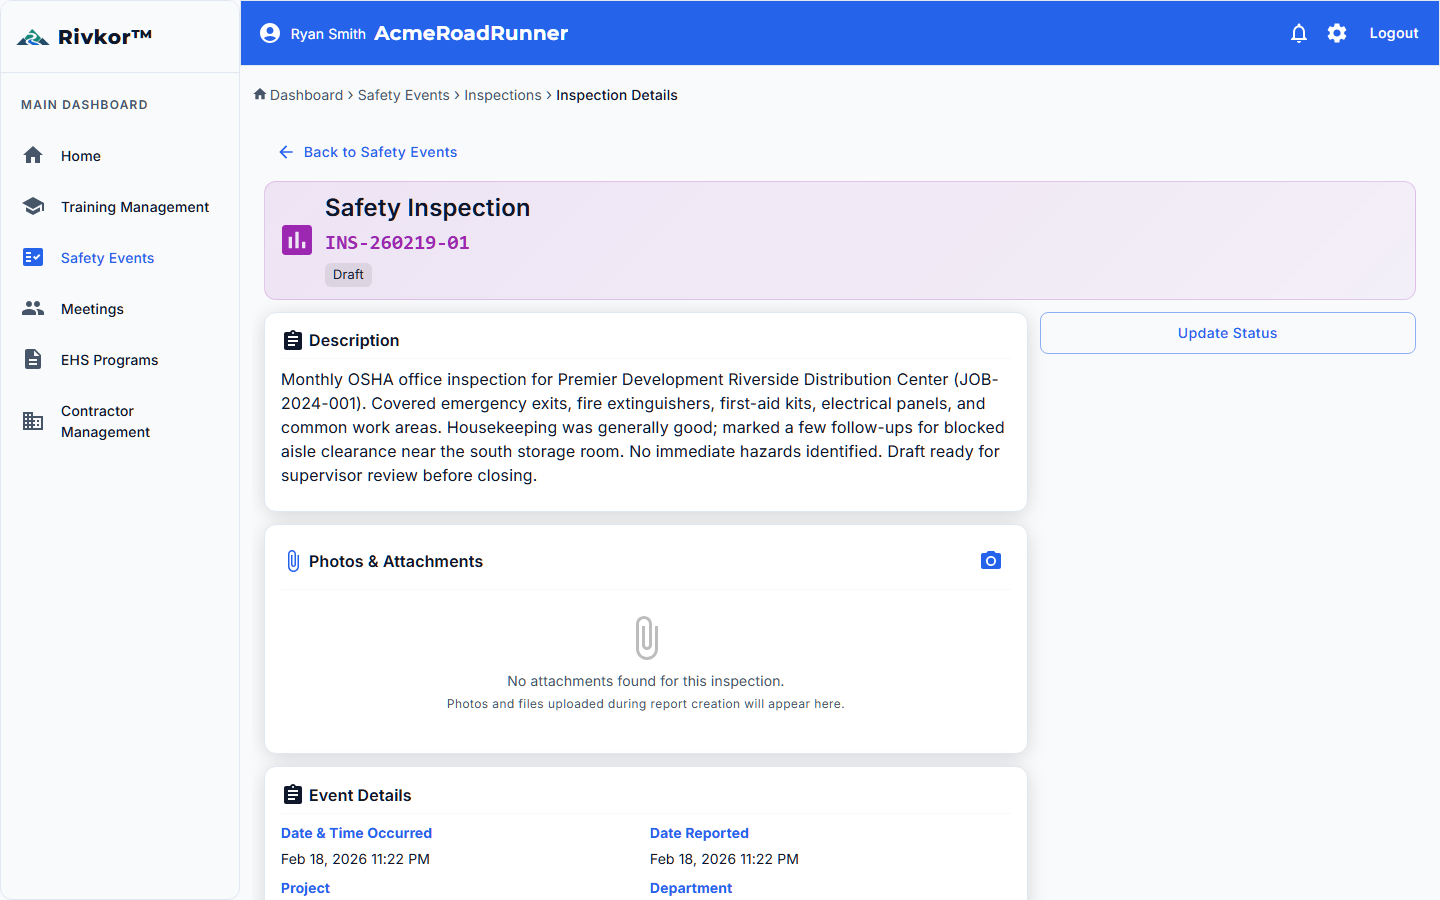1440x900 pixels.
Task: Open Inspections breadcrumb link
Action: 503,95
